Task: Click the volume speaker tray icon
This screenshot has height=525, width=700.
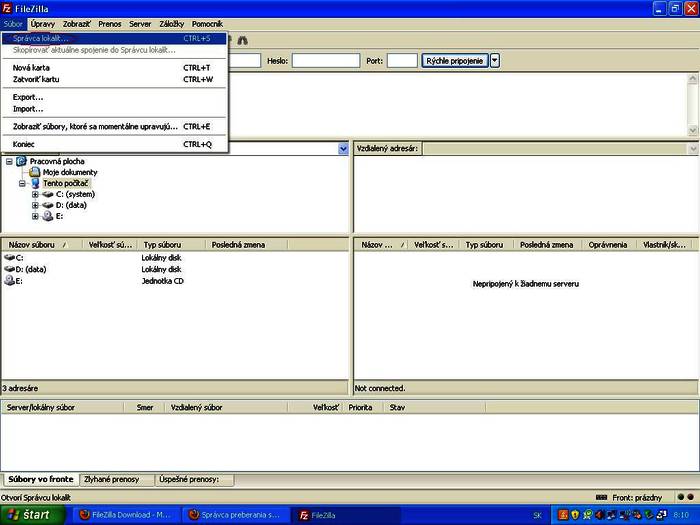Action: 600,515
